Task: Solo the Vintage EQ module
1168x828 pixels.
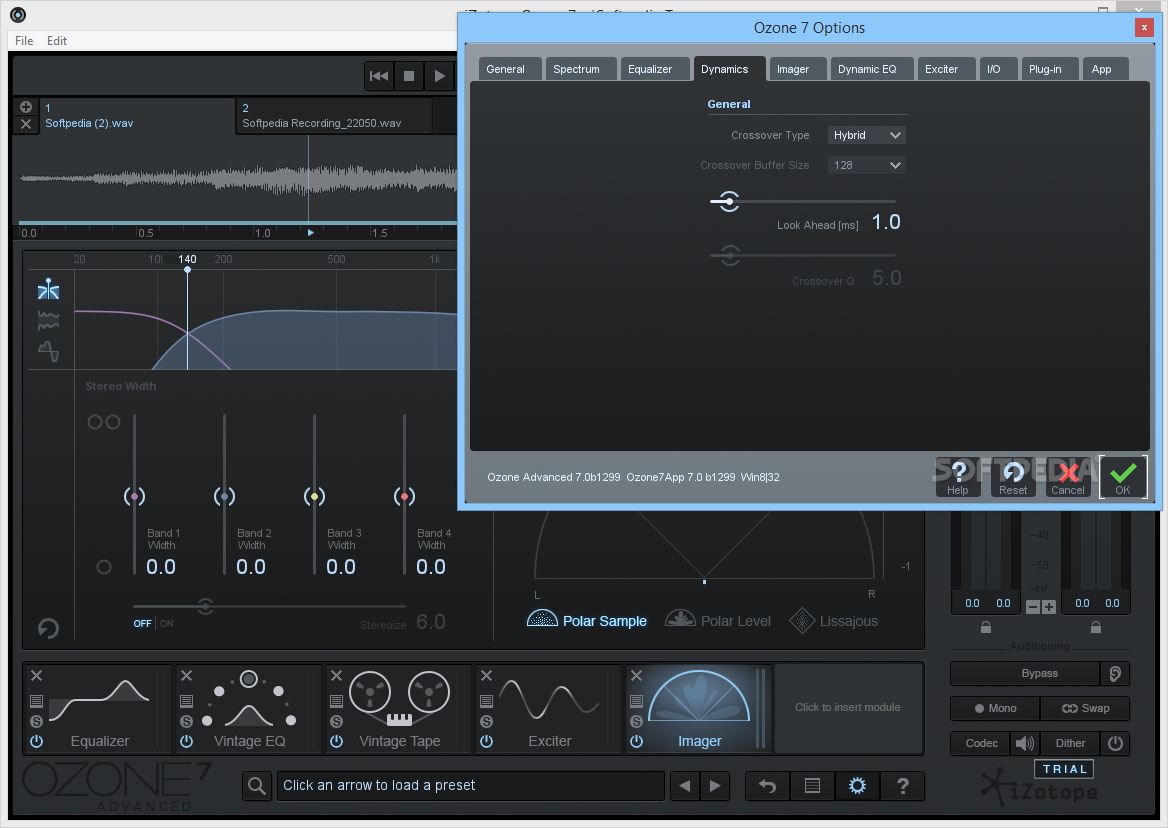Action: [x=186, y=721]
